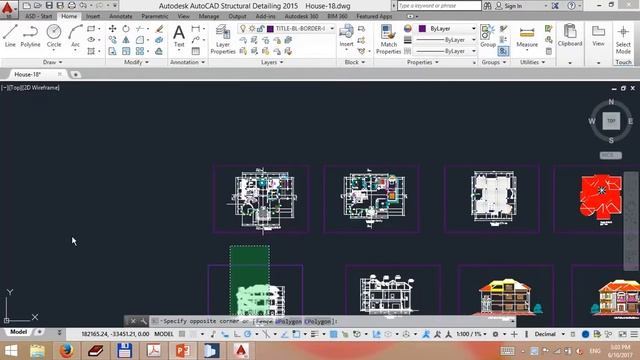The height and width of the screenshot is (360, 640).
Task: Toggle the MODEL space status bar button
Action: (x=164, y=334)
